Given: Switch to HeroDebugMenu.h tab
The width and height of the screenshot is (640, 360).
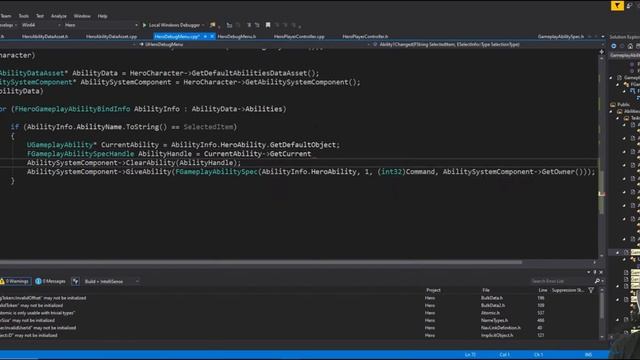Looking at the screenshot, I should coord(237,36).
